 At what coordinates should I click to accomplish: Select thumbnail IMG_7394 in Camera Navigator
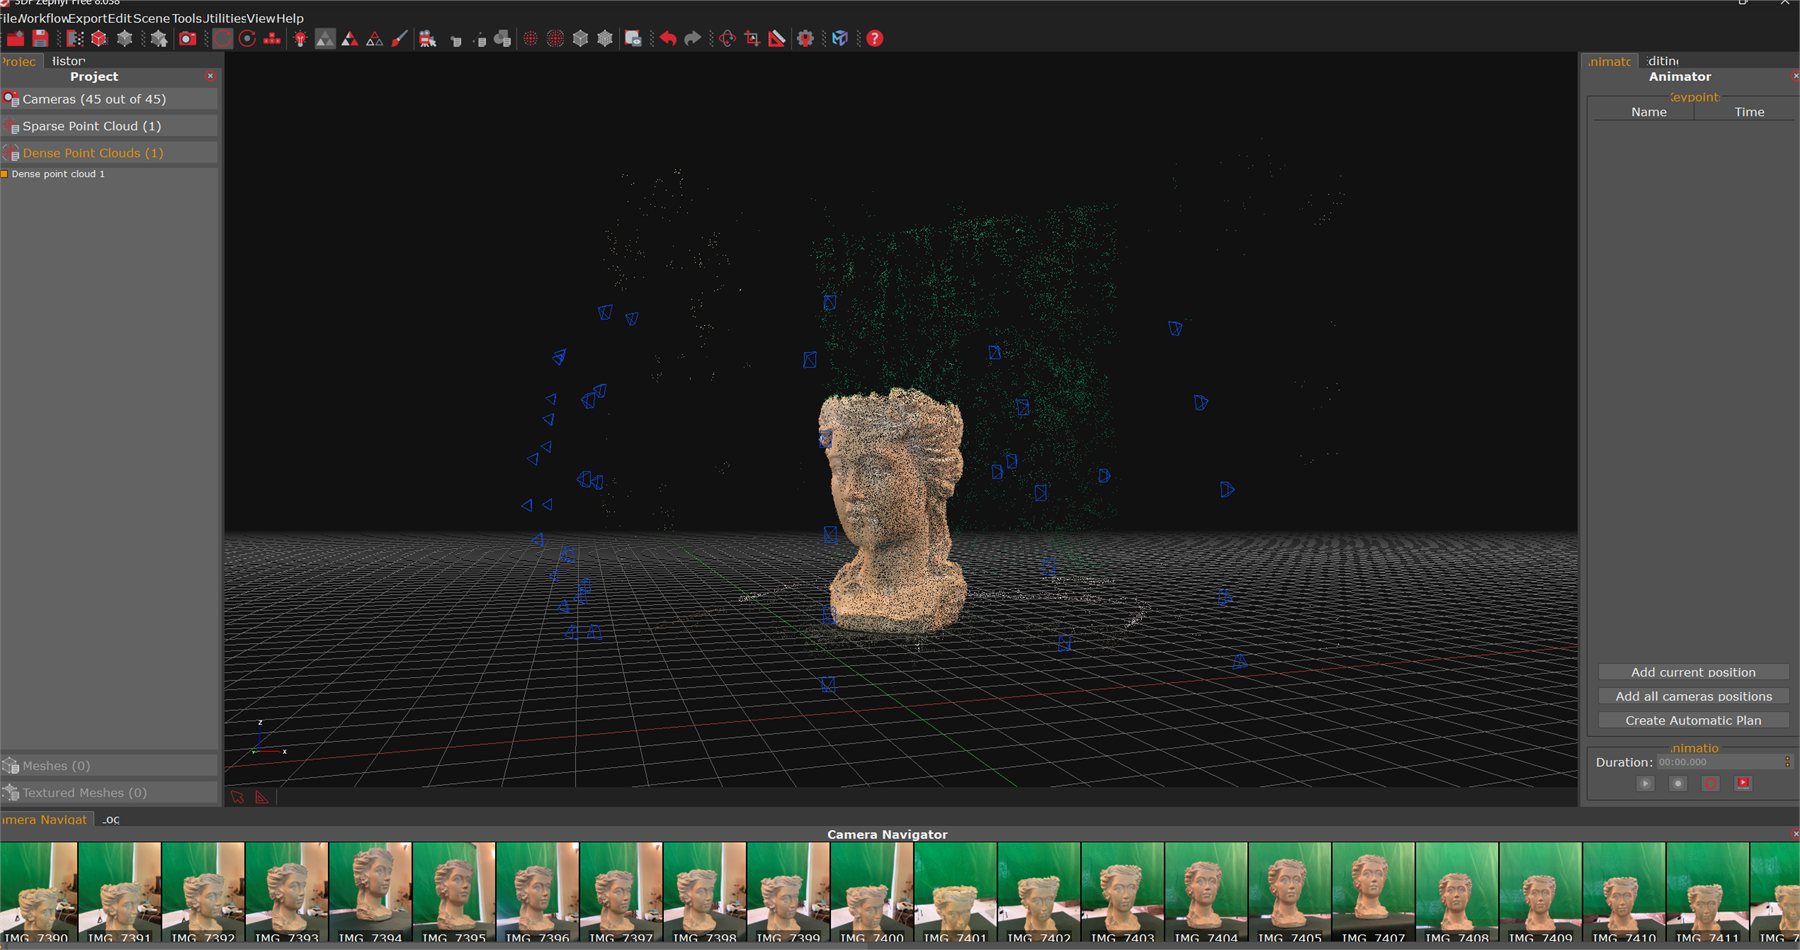coord(370,893)
